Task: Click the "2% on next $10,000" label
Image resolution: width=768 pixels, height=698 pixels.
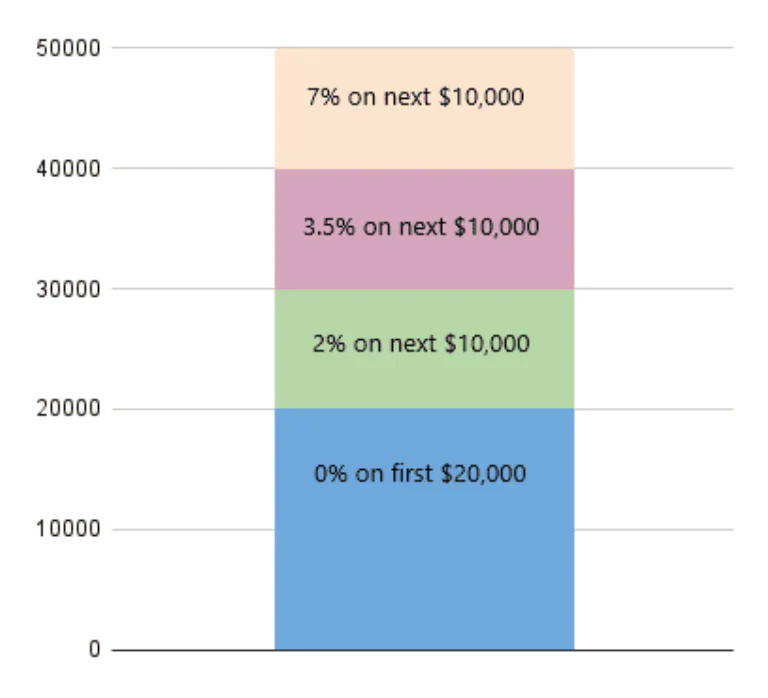Action: tap(421, 344)
